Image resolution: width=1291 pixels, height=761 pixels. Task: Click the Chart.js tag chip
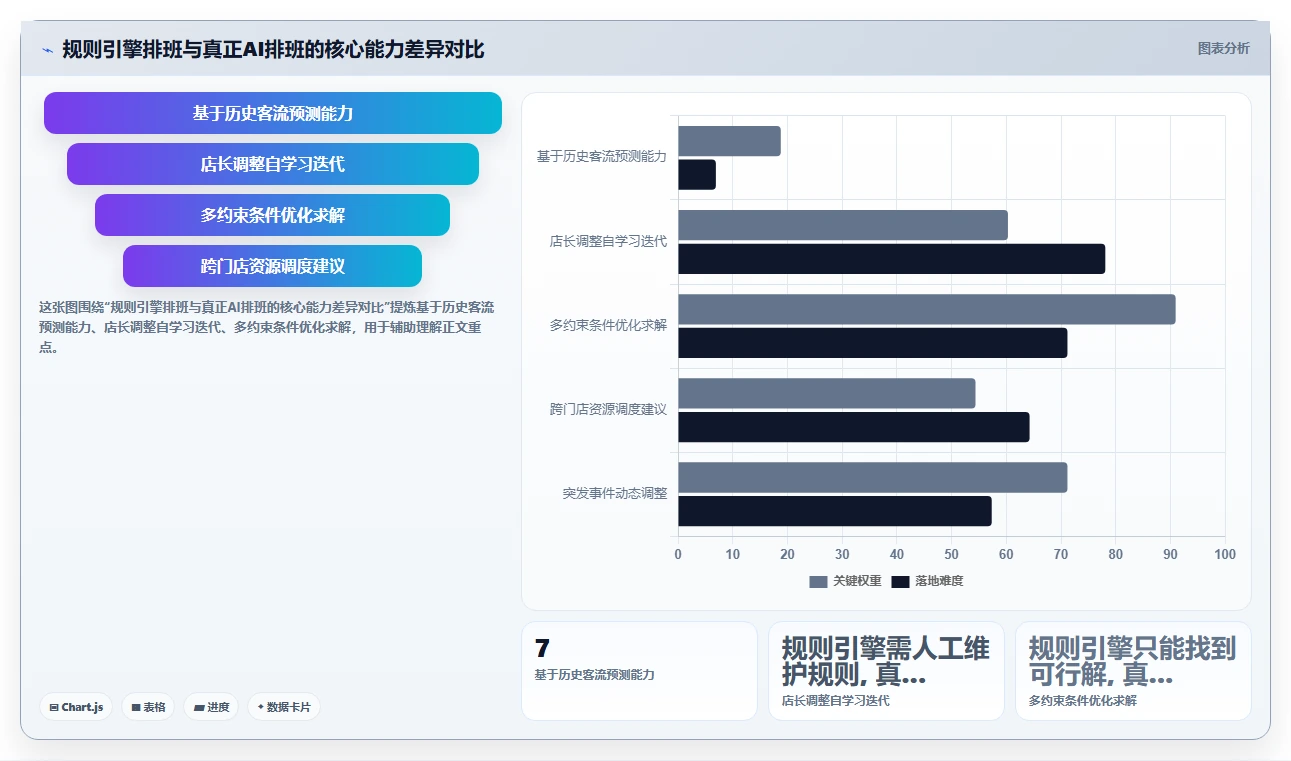(x=76, y=707)
